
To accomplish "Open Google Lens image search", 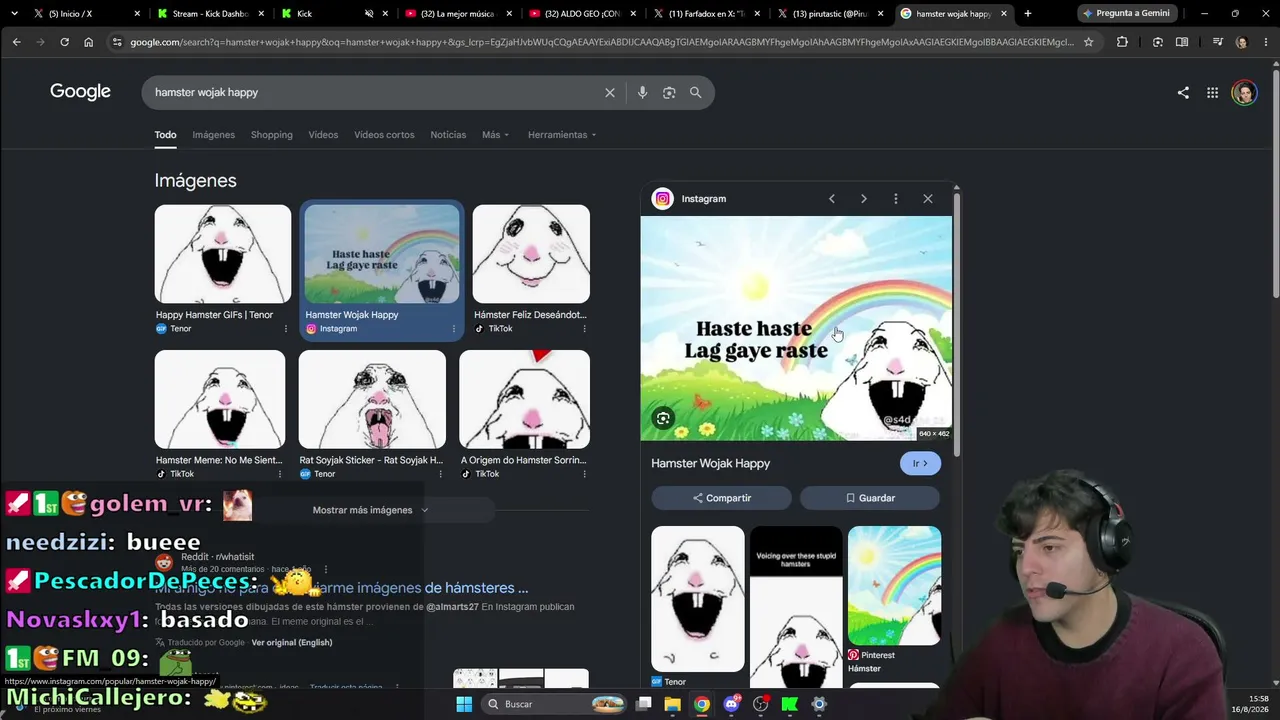I will (x=669, y=92).
